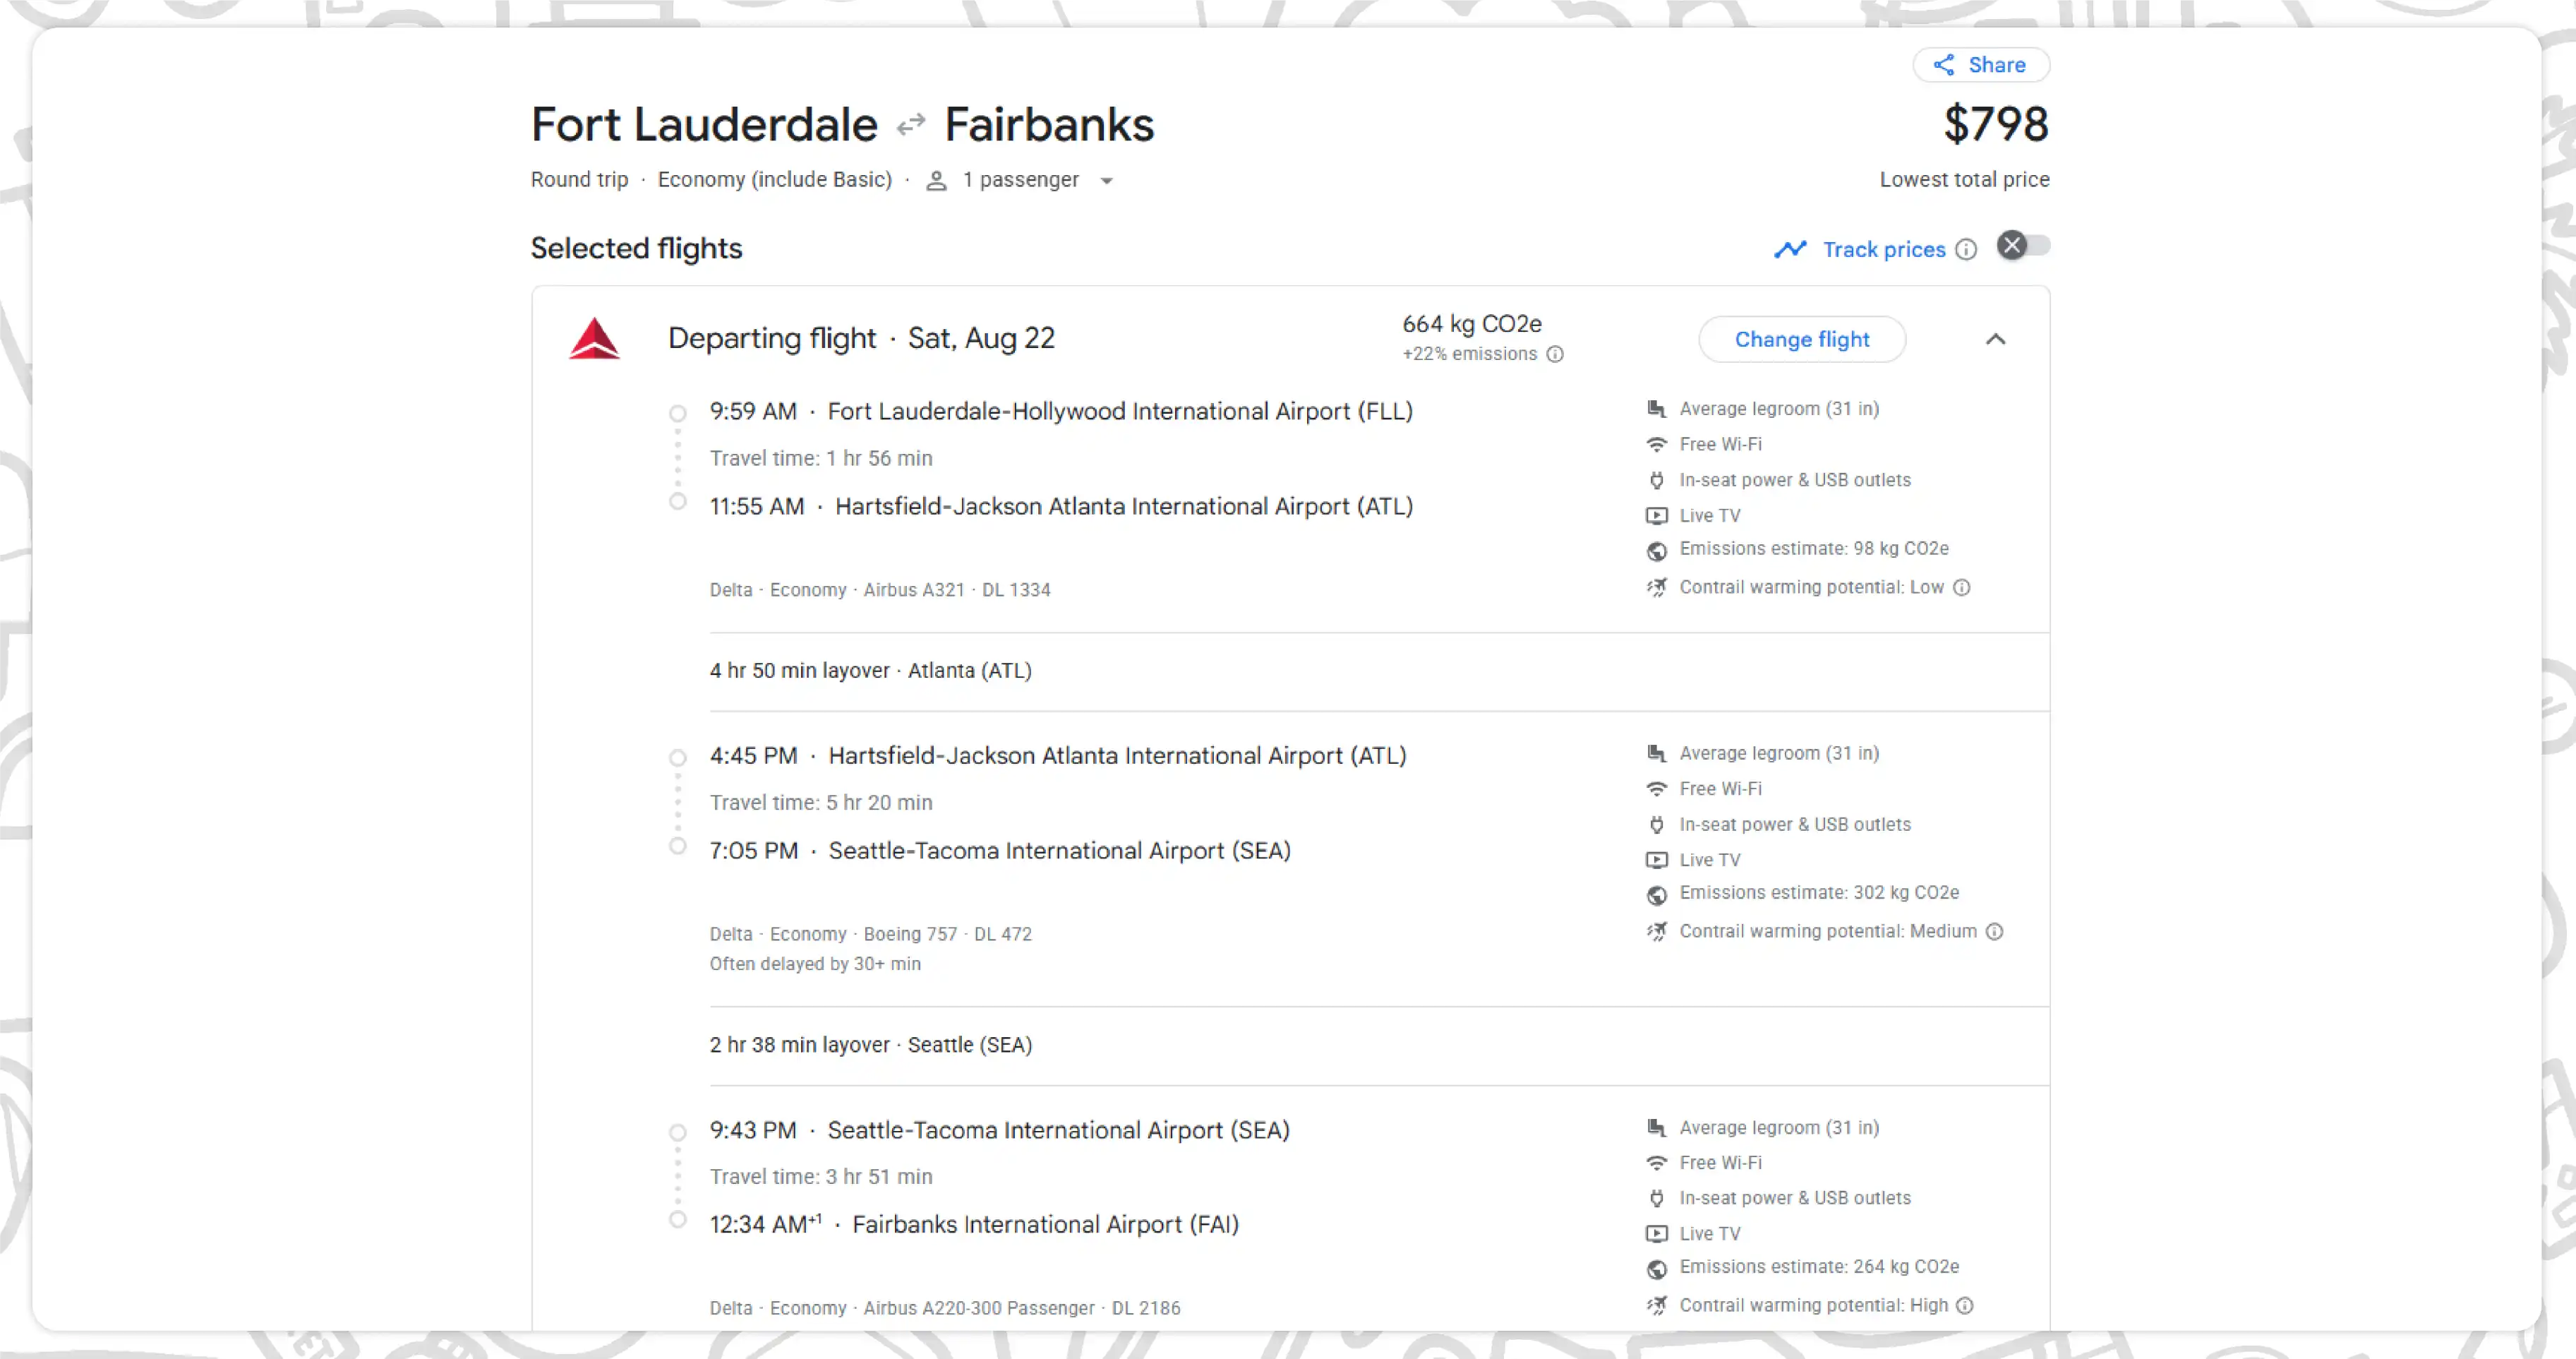
Task: Click the +22% emissions info icon
Action: (1555, 354)
